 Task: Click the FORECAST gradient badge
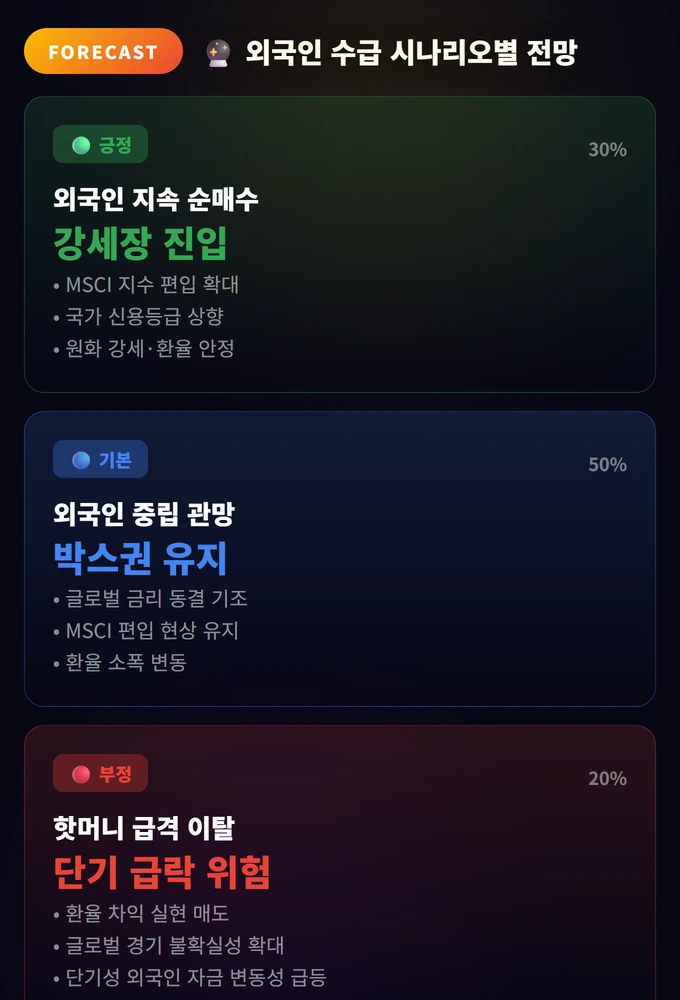103,51
